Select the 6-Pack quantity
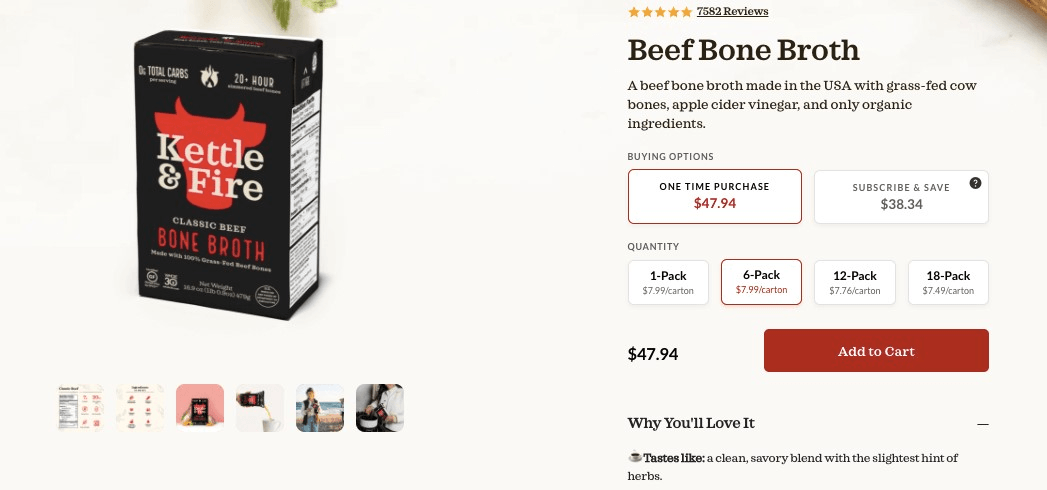1047x490 pixels. pyautogui.click(x=761, y=282)
